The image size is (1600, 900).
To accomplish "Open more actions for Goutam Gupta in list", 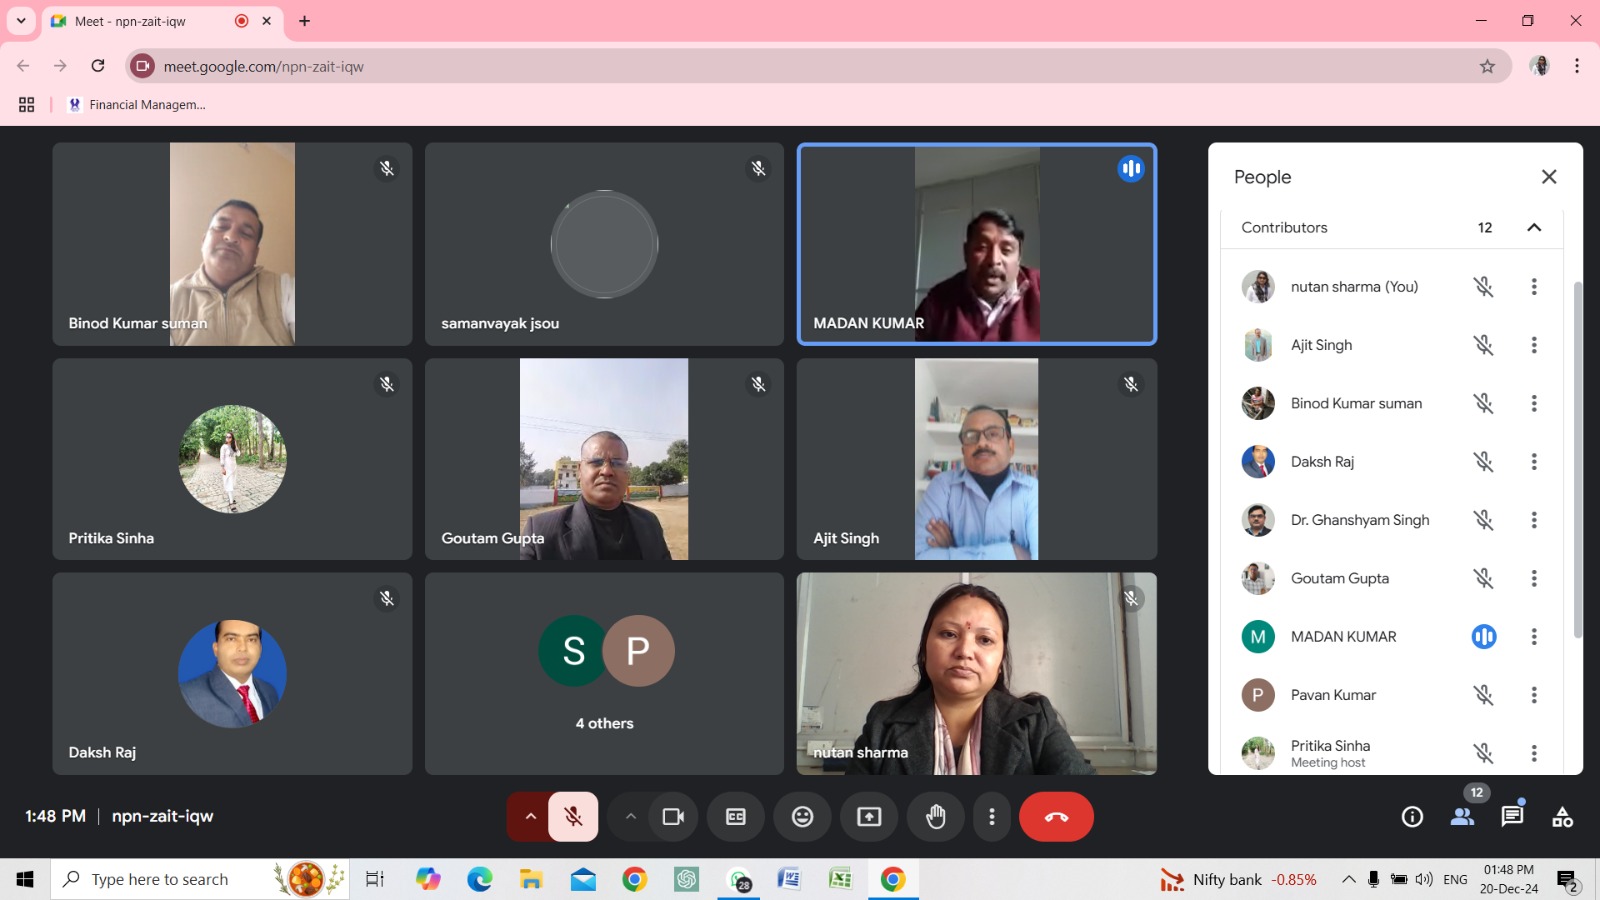I will 1534,579.
